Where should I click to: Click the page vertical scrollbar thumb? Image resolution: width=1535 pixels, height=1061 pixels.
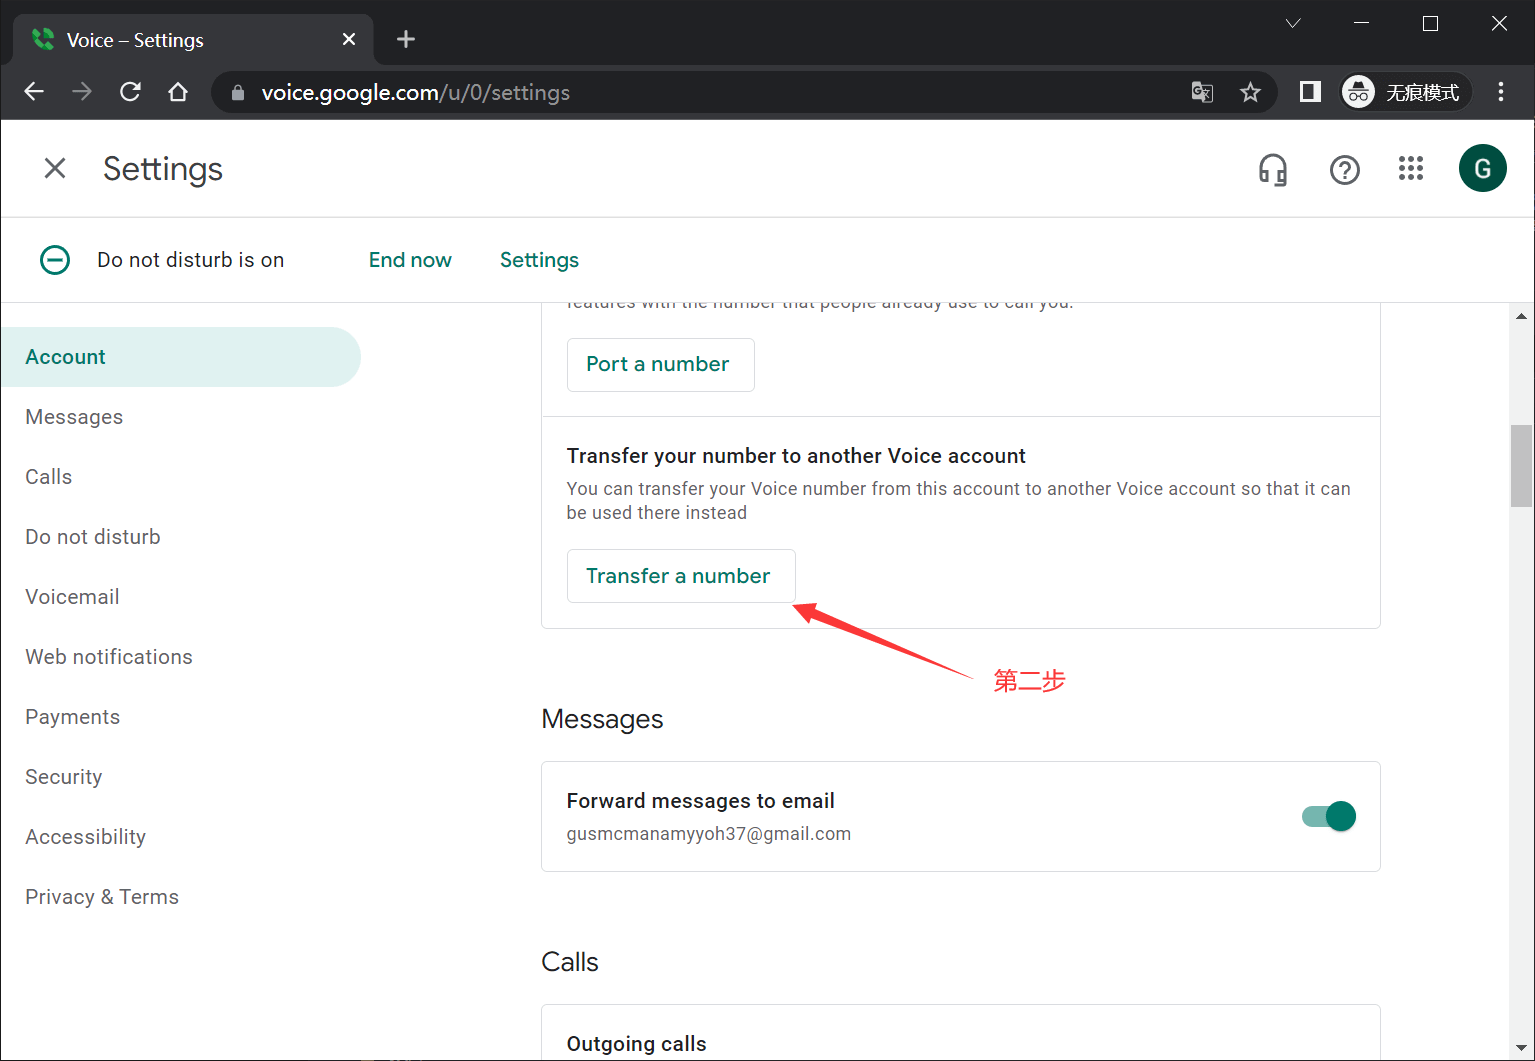[1521, 466]
